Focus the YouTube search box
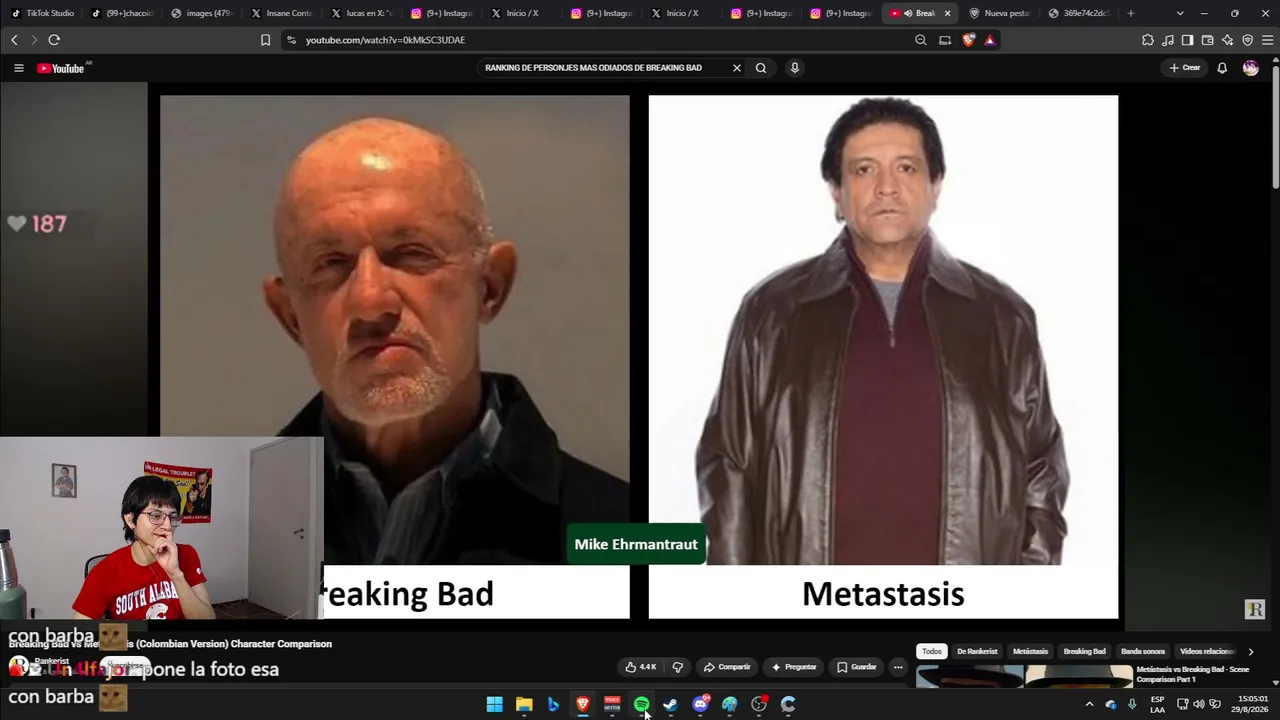This screenshot has height=720, width=1280. pos(604,68)
